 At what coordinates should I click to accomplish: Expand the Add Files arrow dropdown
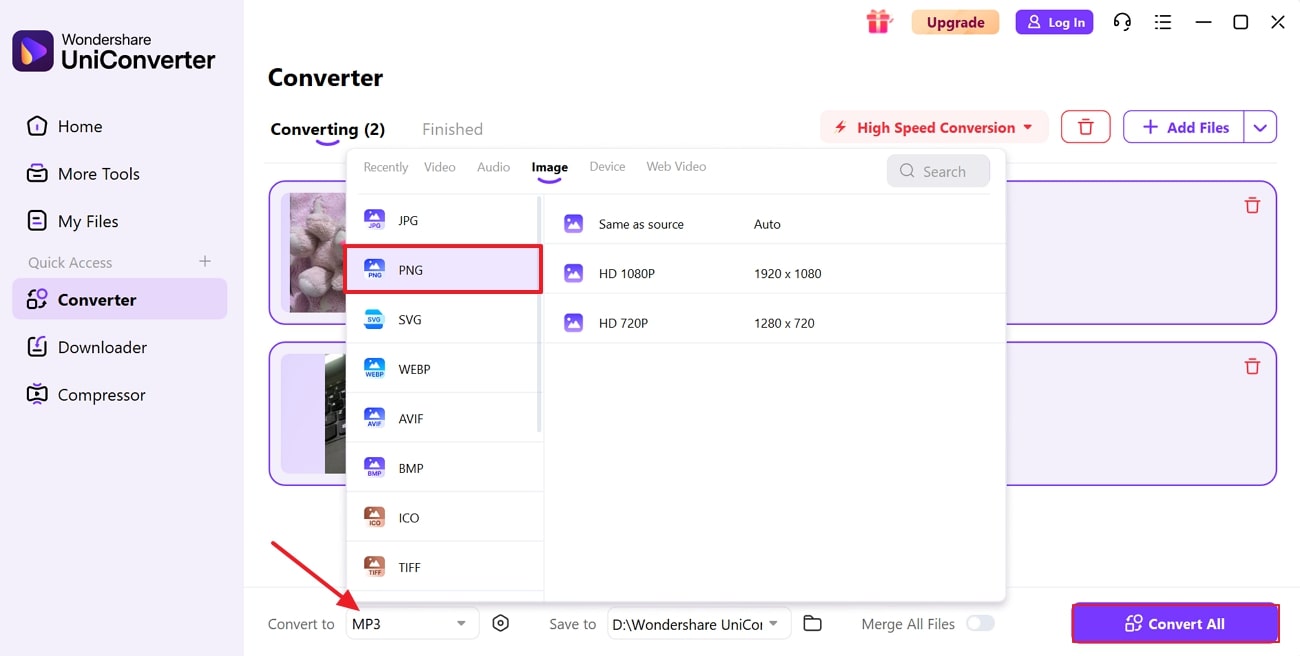[1260, 127]
